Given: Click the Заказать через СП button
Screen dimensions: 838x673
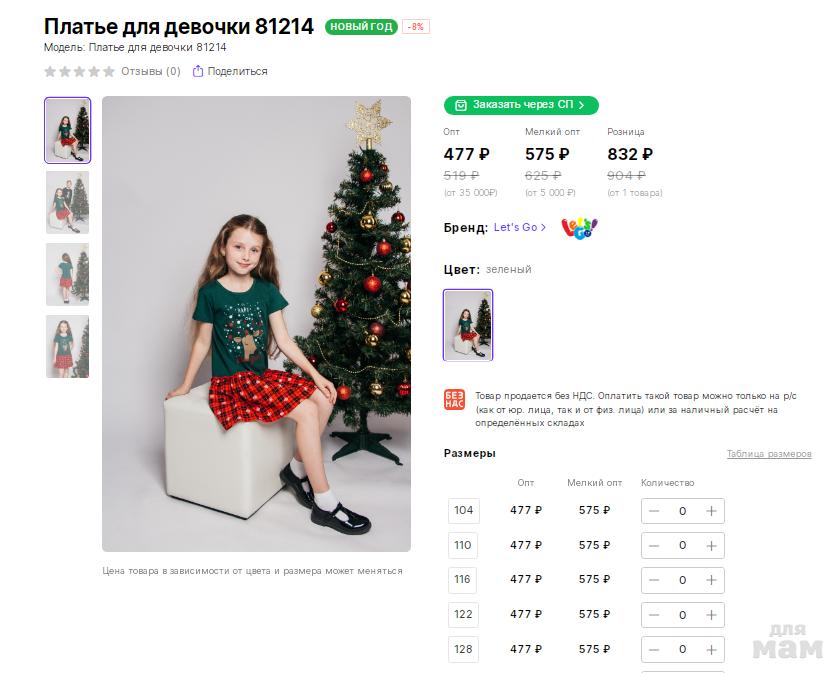Looking at the screenshot, I should tap(521, 105).
